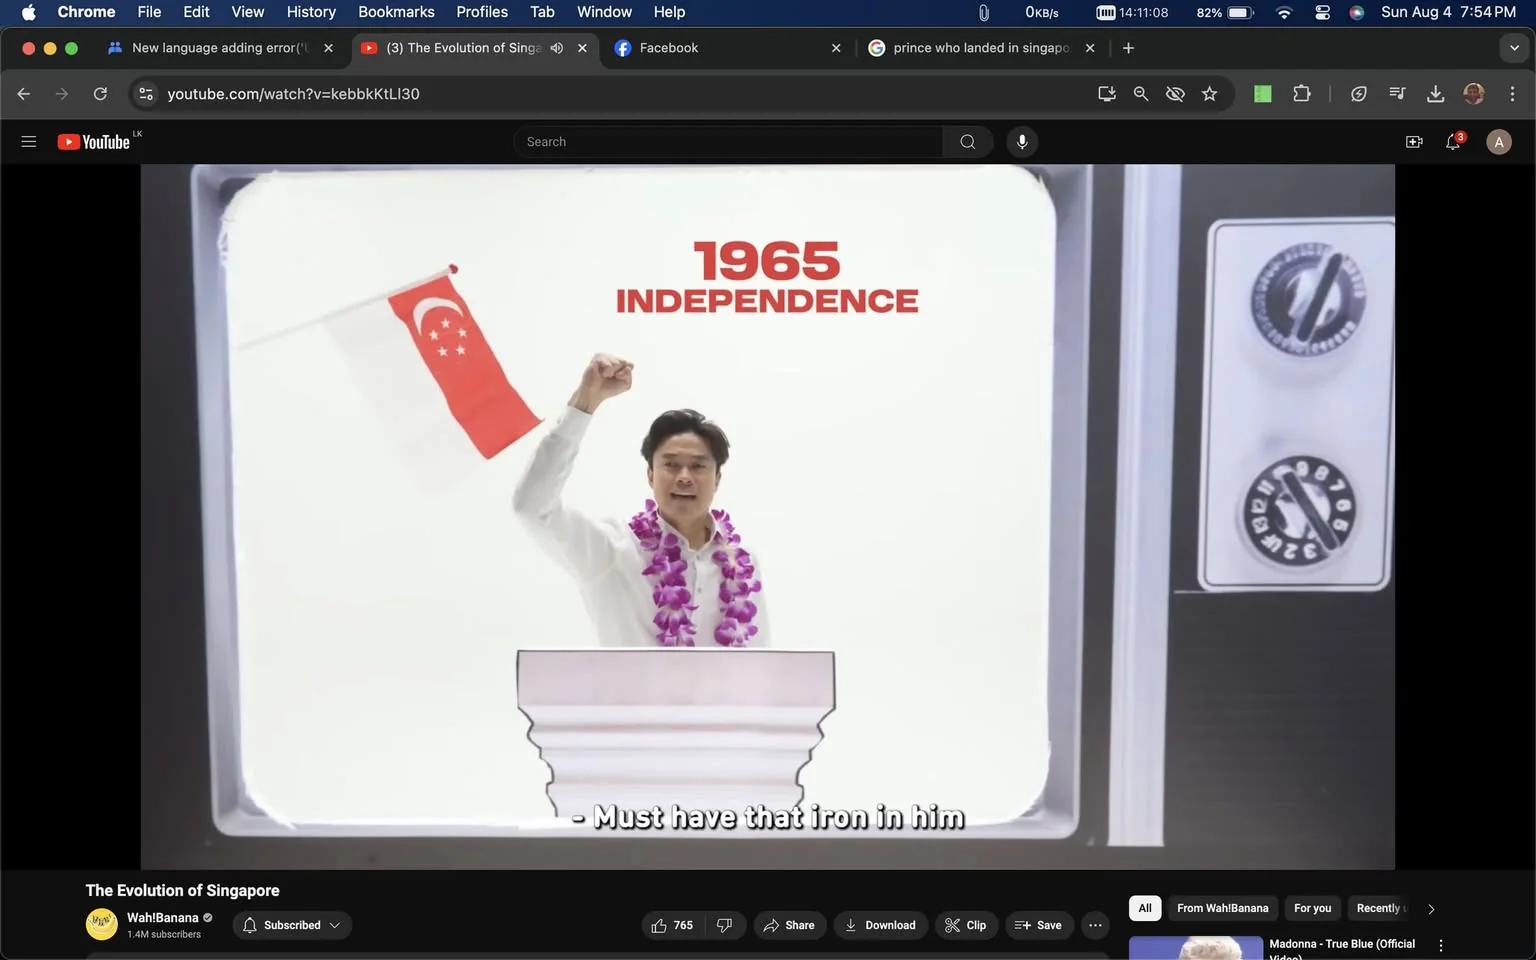The width and height of the screenshot is (1536, 960).
Task: Open the battery status showing 82%
Action: [x=1225, y=12]
